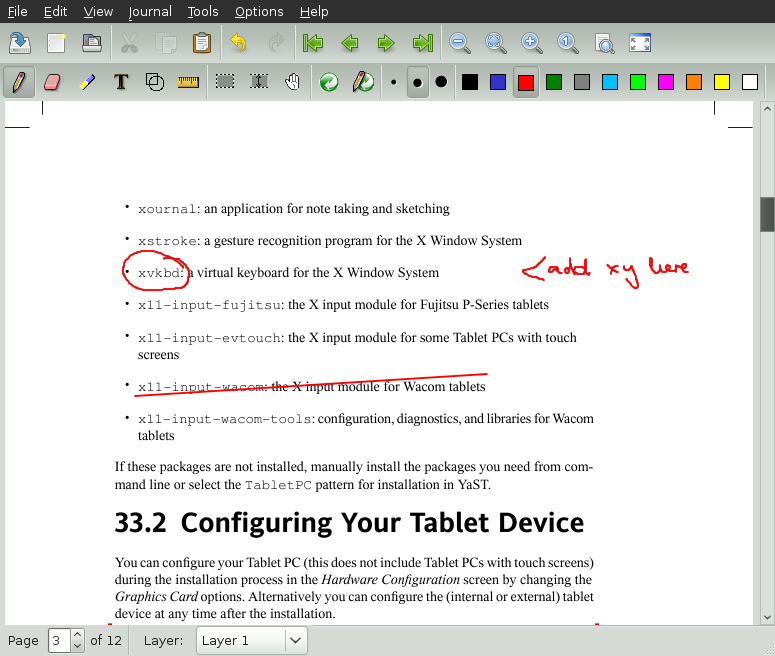Viewport: 775px width, 656px height.
Task: Pick the light blue color swatch
Action: [x=610, y=82]
